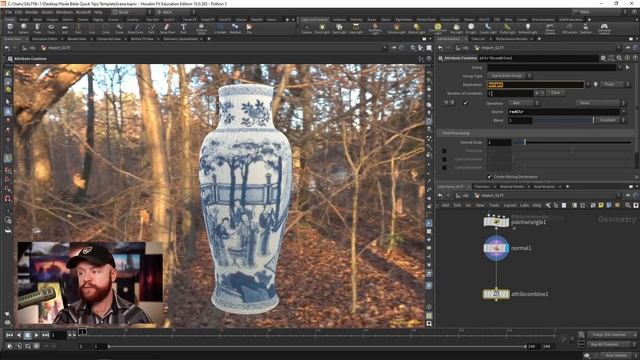Click group selection arrow next to Group field
Viewport: 640px width, 360px height.
point(627,67)
